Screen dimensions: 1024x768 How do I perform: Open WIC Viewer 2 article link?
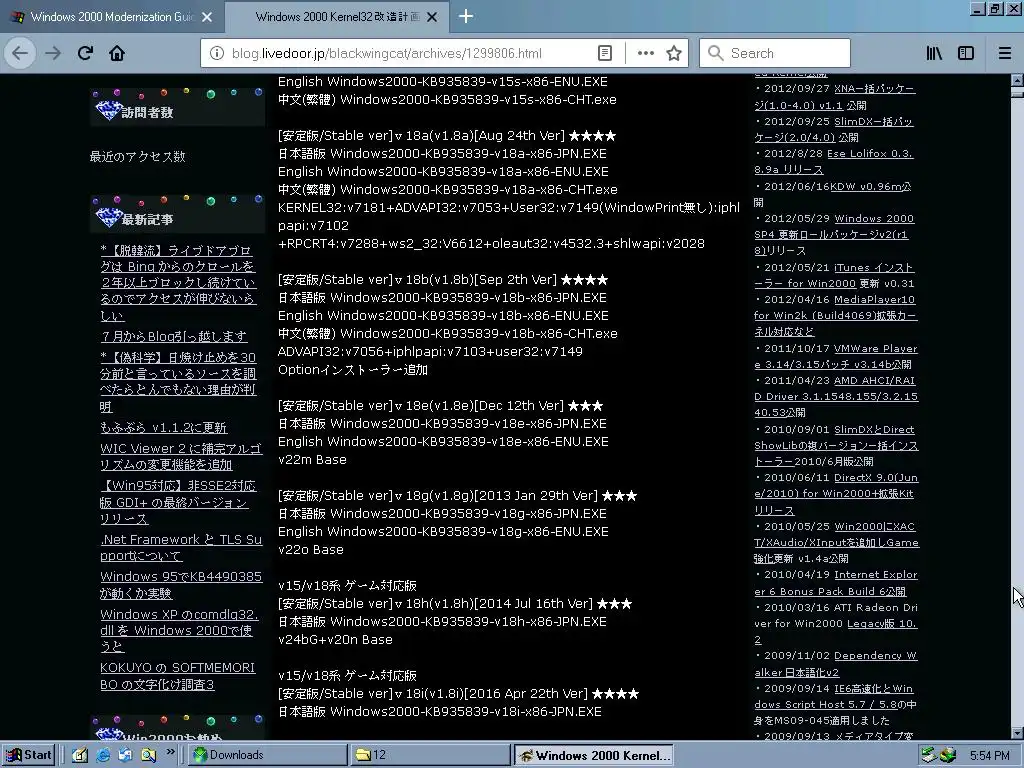(x=181, y=456)
